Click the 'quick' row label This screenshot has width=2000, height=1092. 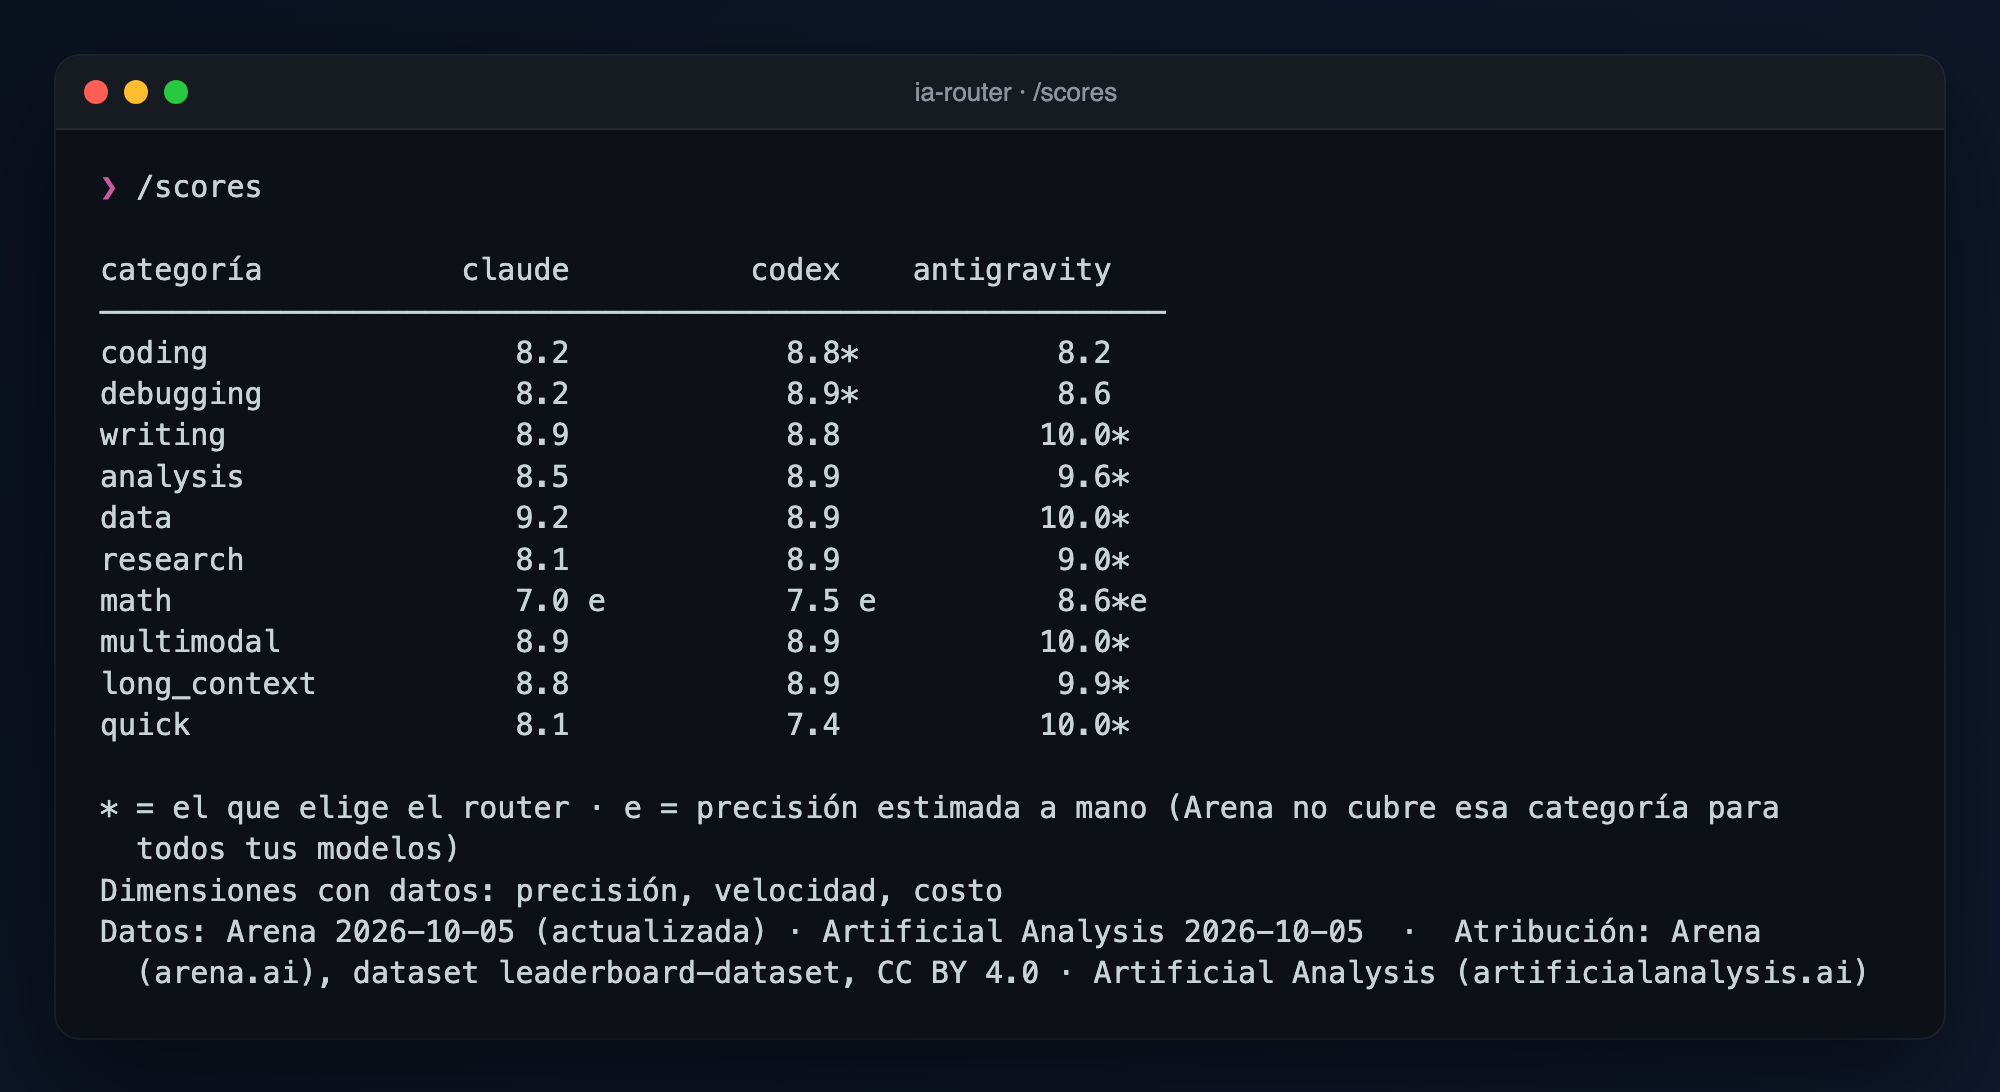pyautogui.click(x=145, y=725)
